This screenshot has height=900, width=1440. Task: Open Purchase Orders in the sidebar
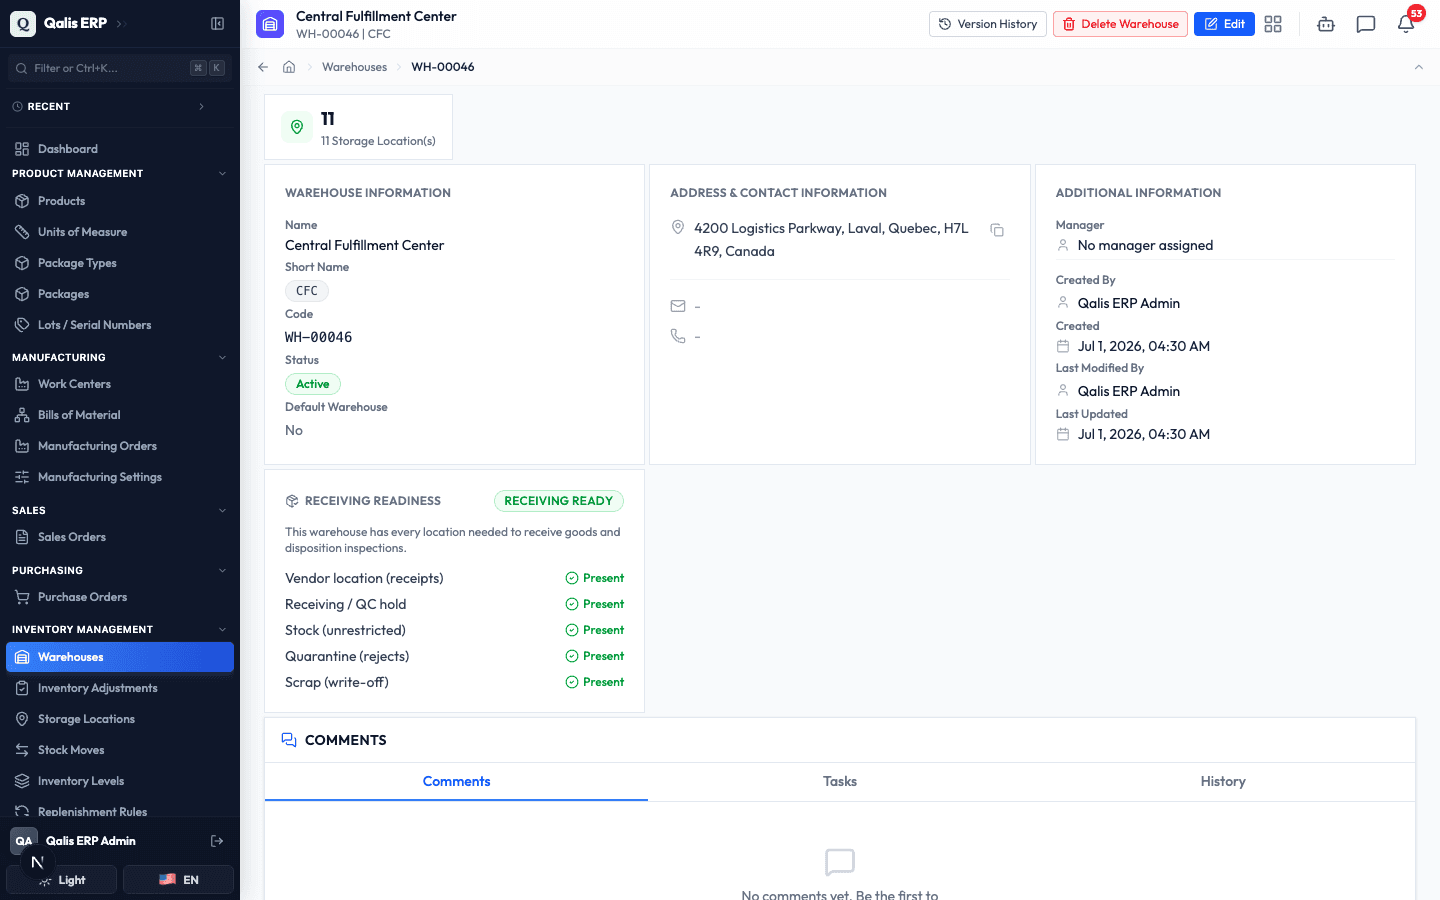click(x=119, y=597)
